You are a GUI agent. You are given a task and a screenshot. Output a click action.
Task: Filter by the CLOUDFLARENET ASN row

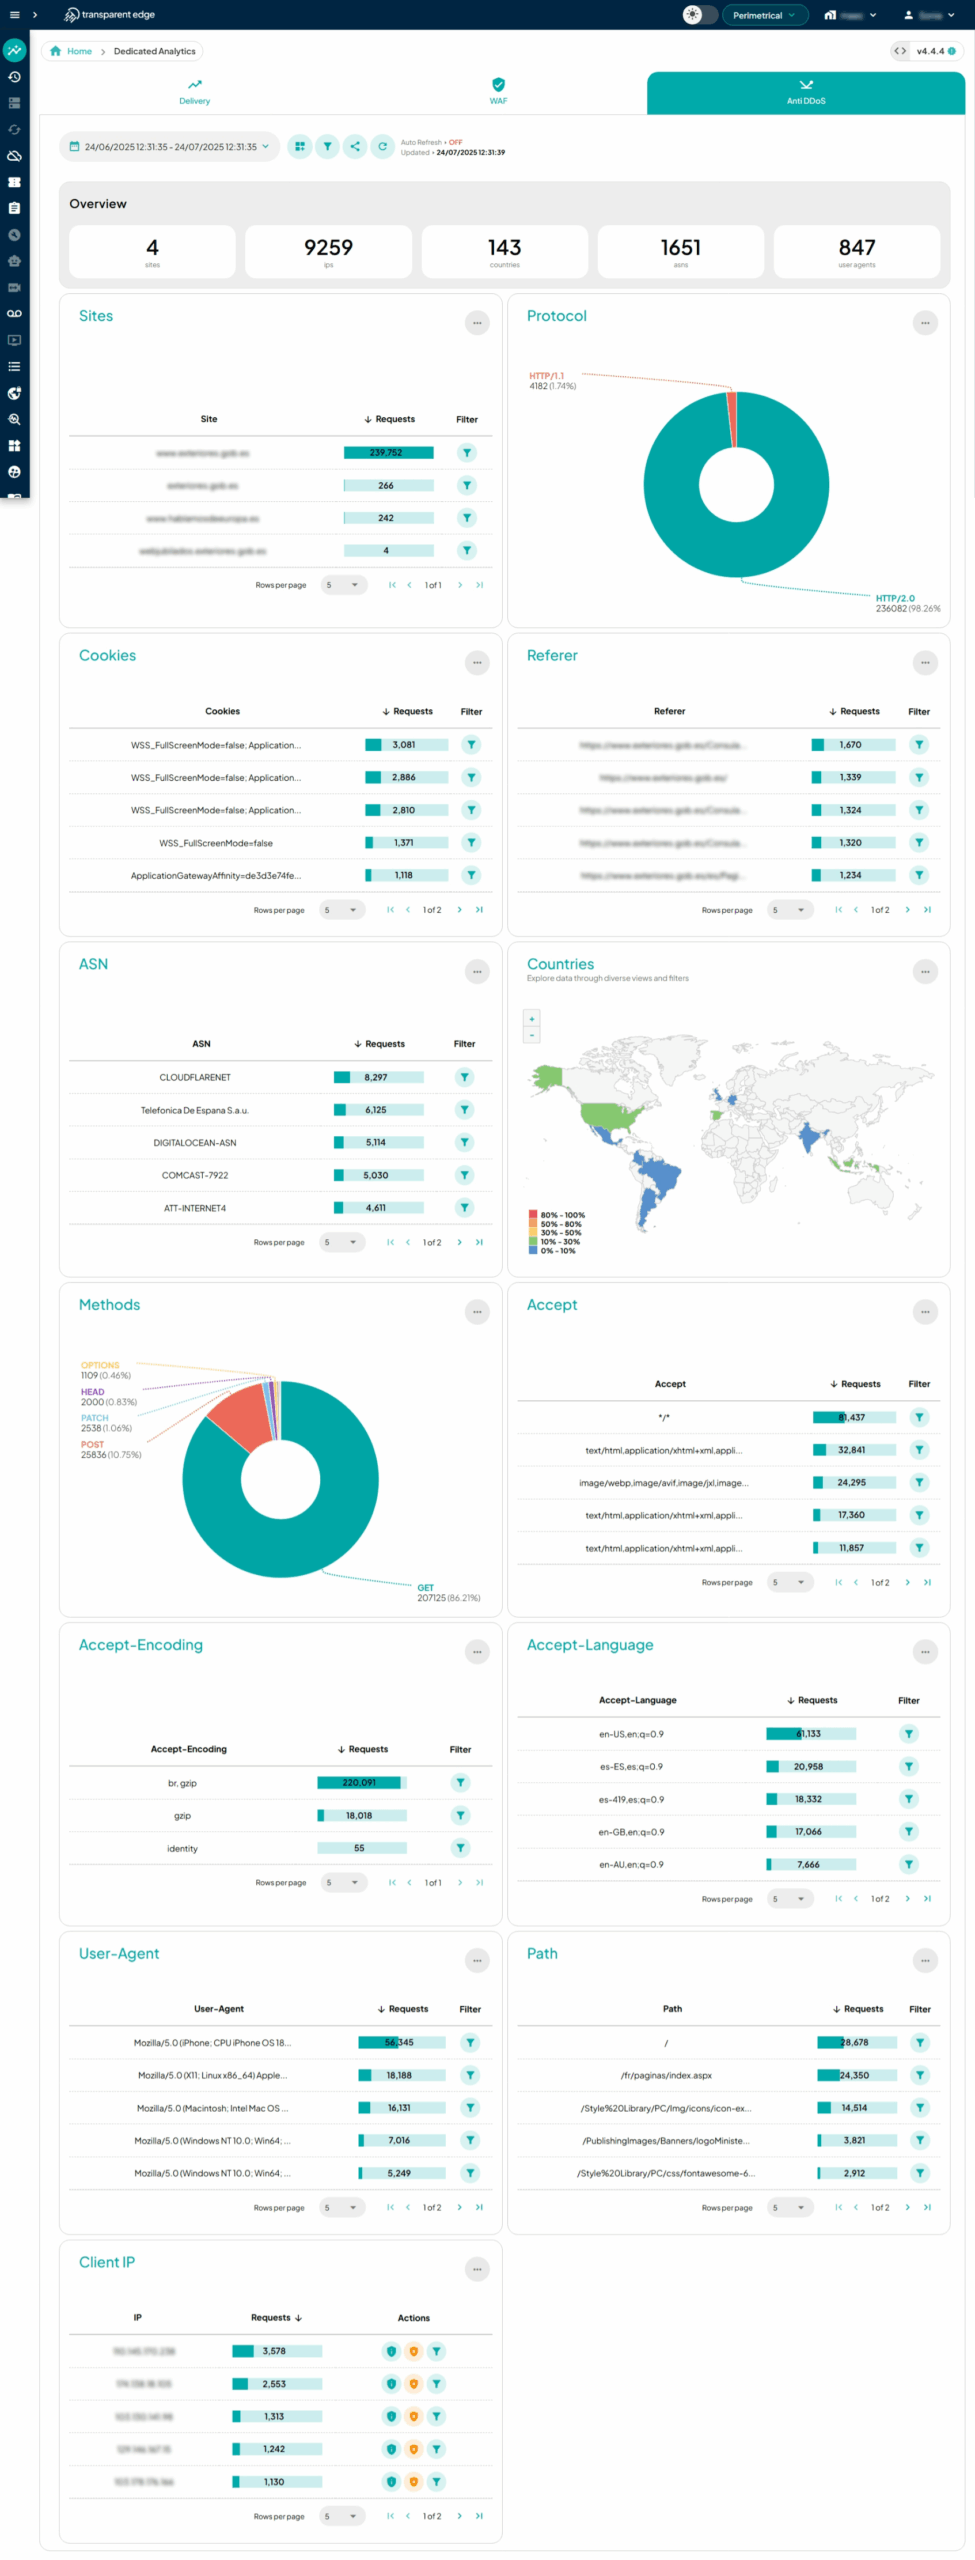(464, 1077)
